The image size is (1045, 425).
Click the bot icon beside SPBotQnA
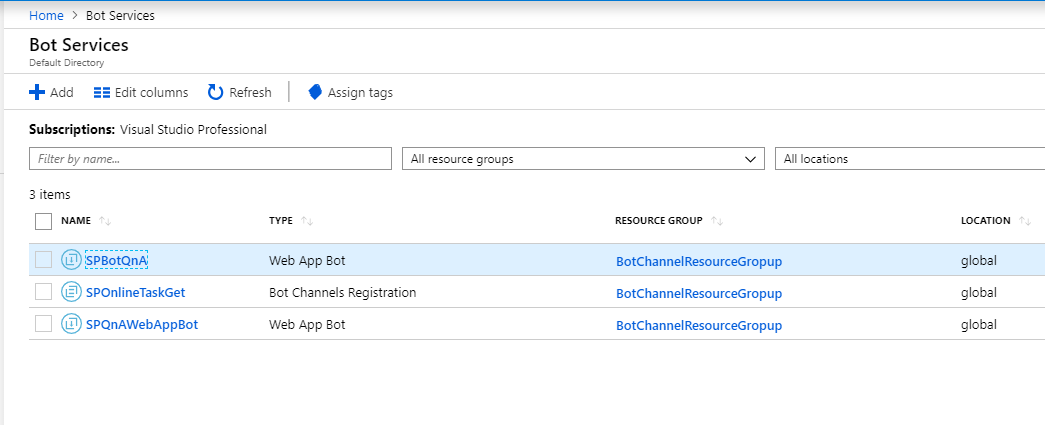tap(71, 260)
